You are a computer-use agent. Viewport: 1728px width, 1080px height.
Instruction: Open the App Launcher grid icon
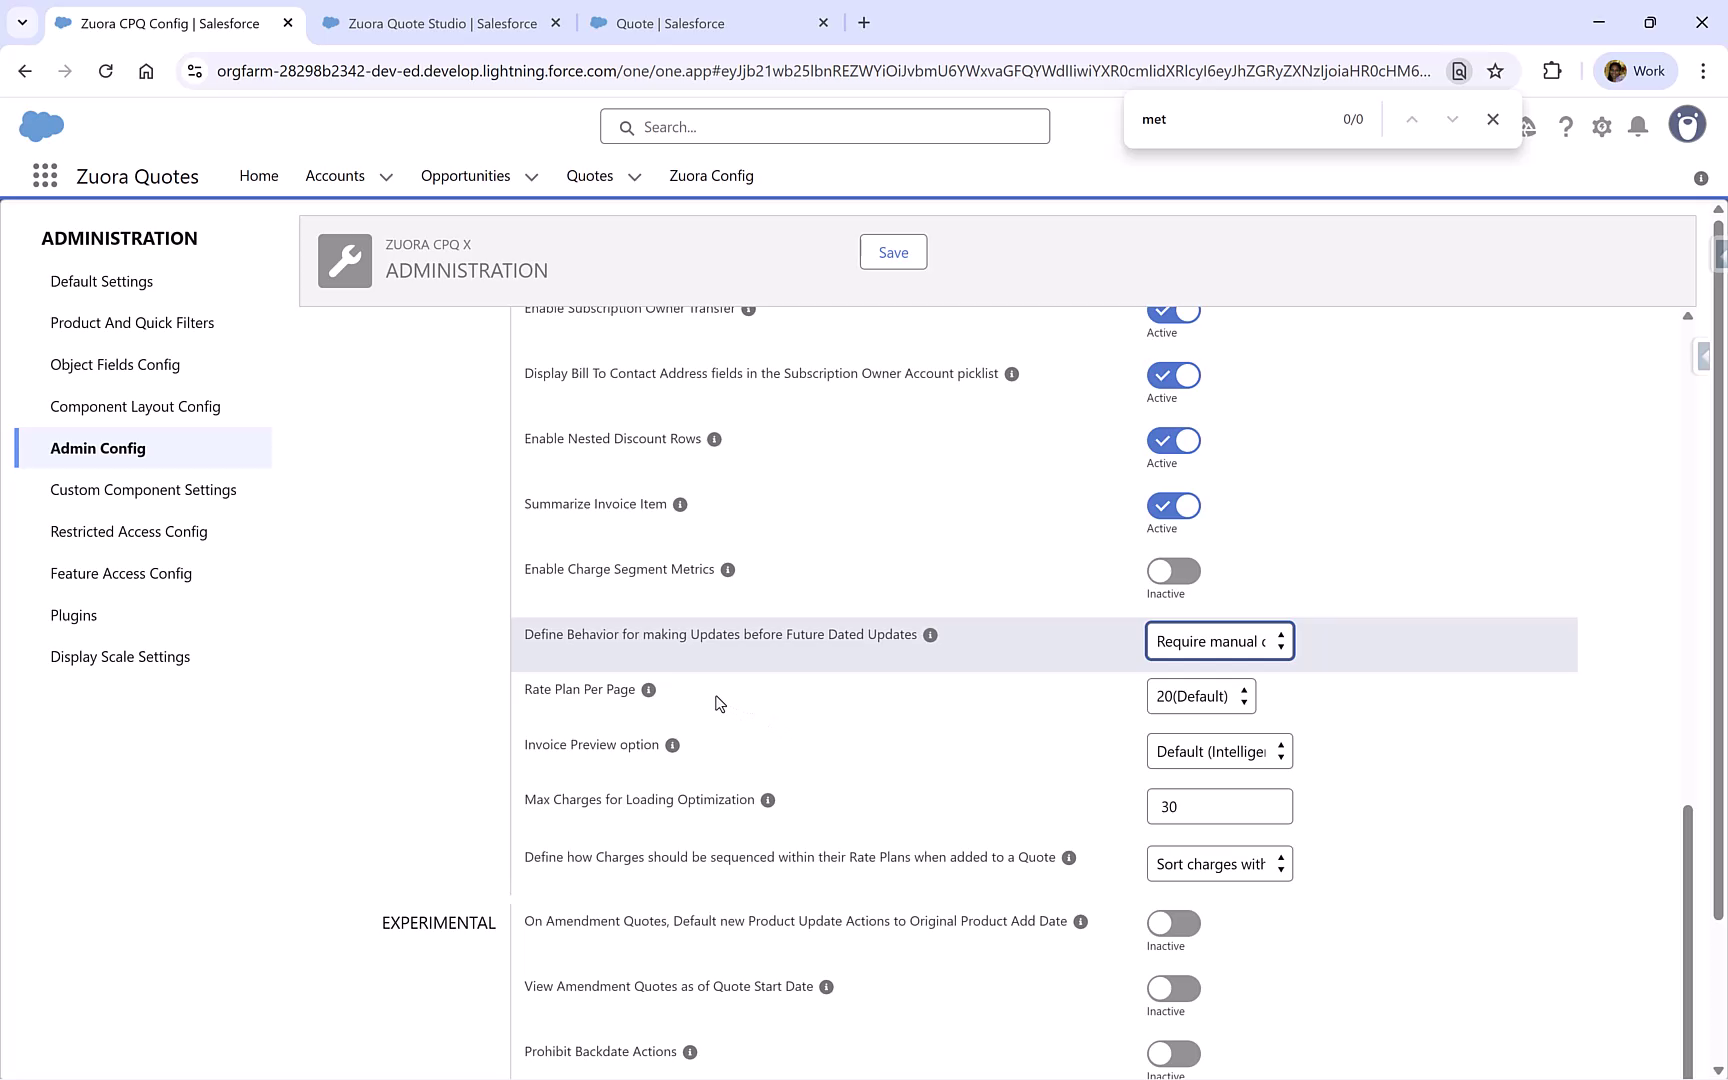[x=45, y=175]
